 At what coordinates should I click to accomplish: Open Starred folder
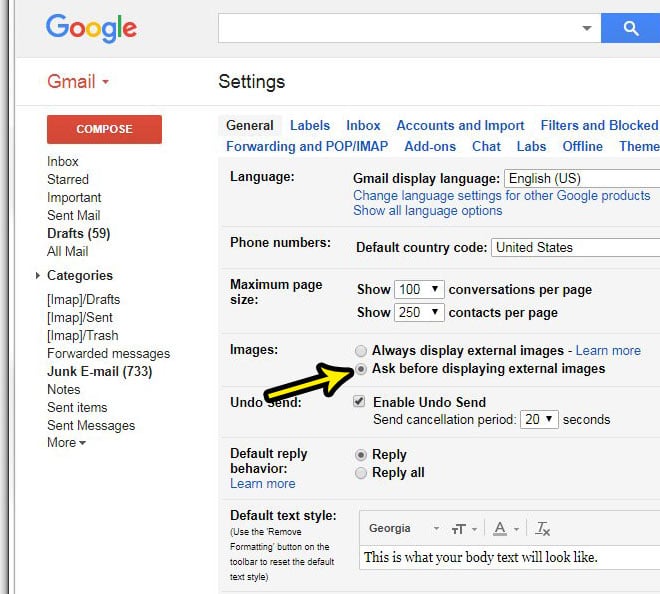(x=68, y=179)
